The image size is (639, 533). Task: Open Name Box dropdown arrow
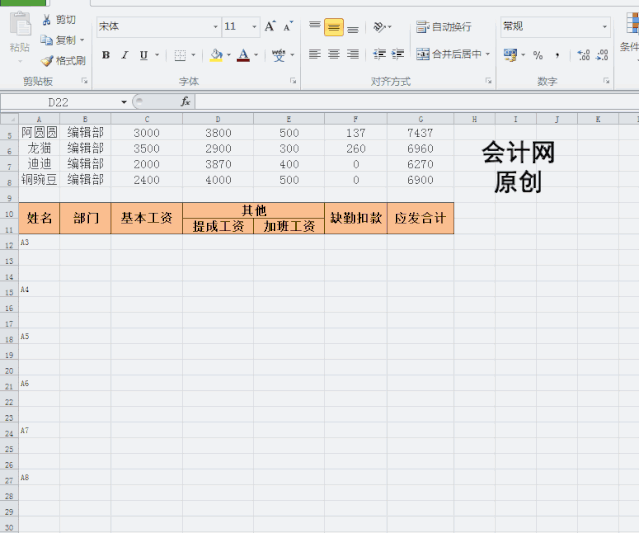click(x=124, y=102)
